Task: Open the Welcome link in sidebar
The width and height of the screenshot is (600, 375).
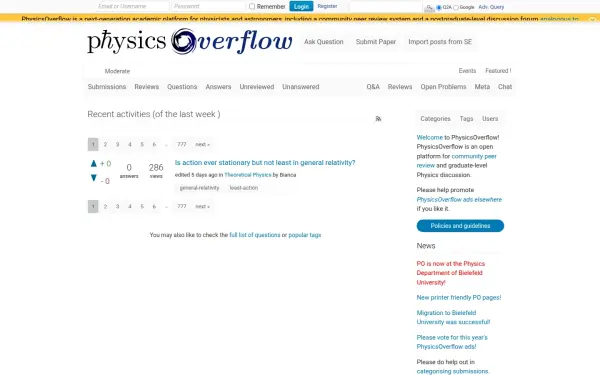Action: coord(429,137)
